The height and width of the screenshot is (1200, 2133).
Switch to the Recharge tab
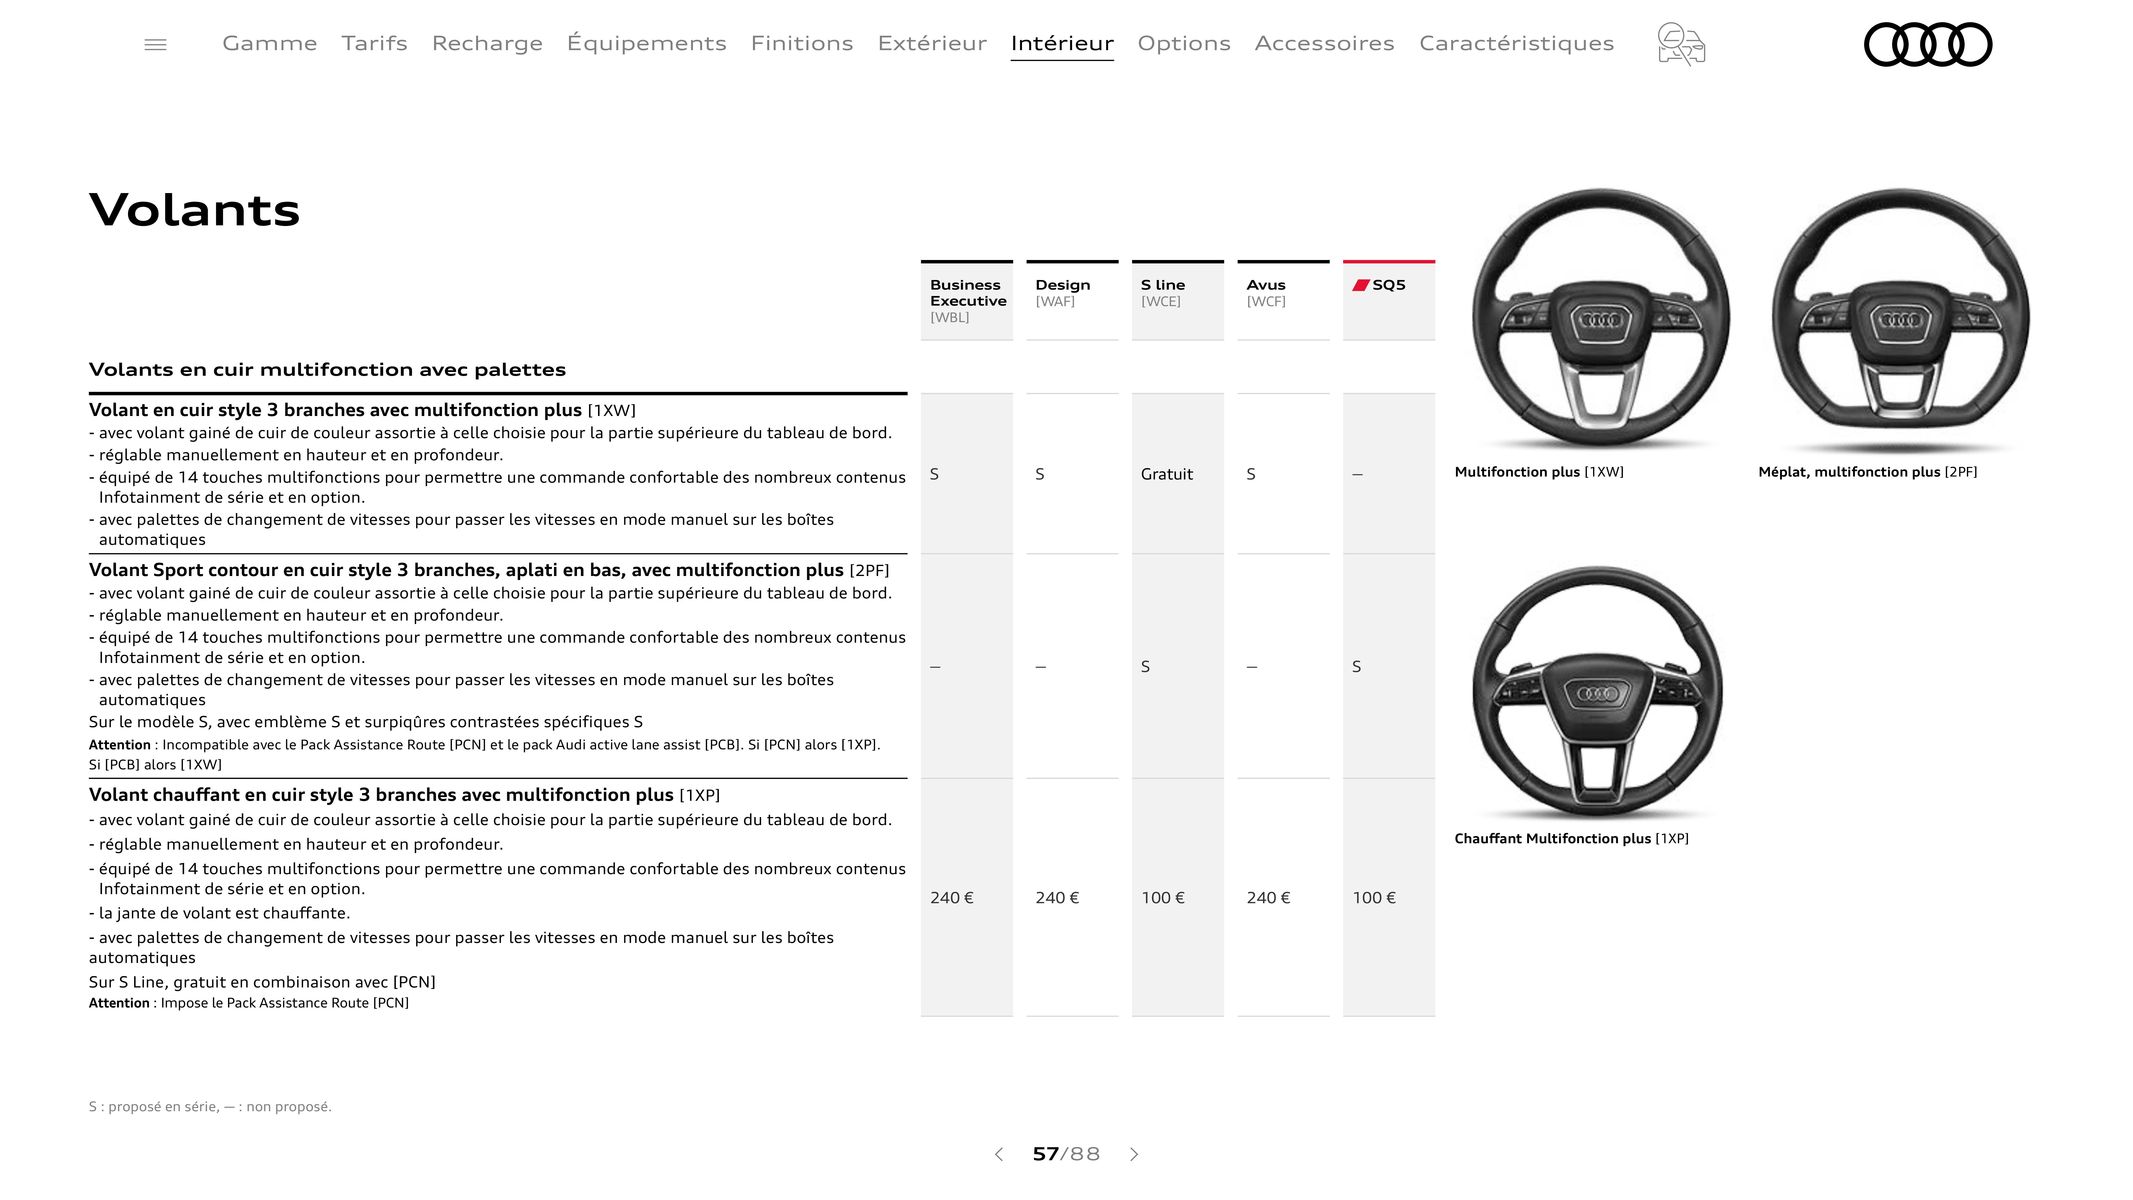point(487,43)
